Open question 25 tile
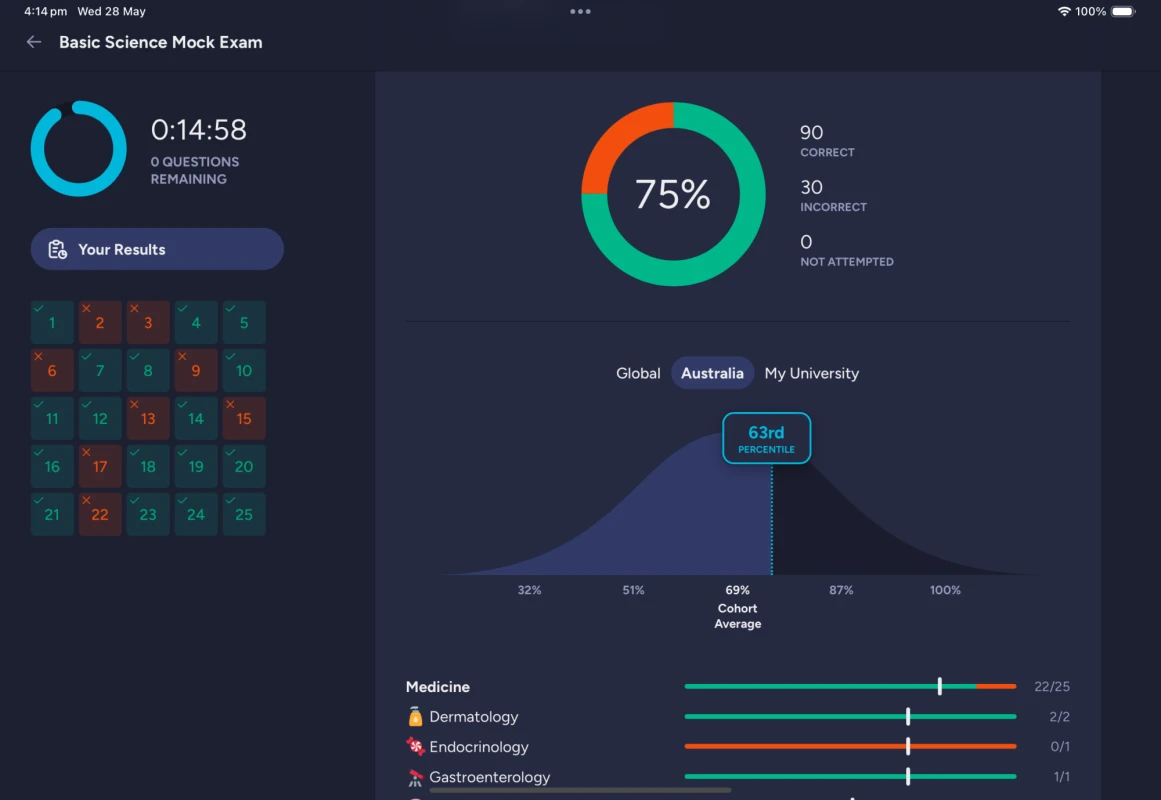The image size is (1161, 800). click(244, 515)
